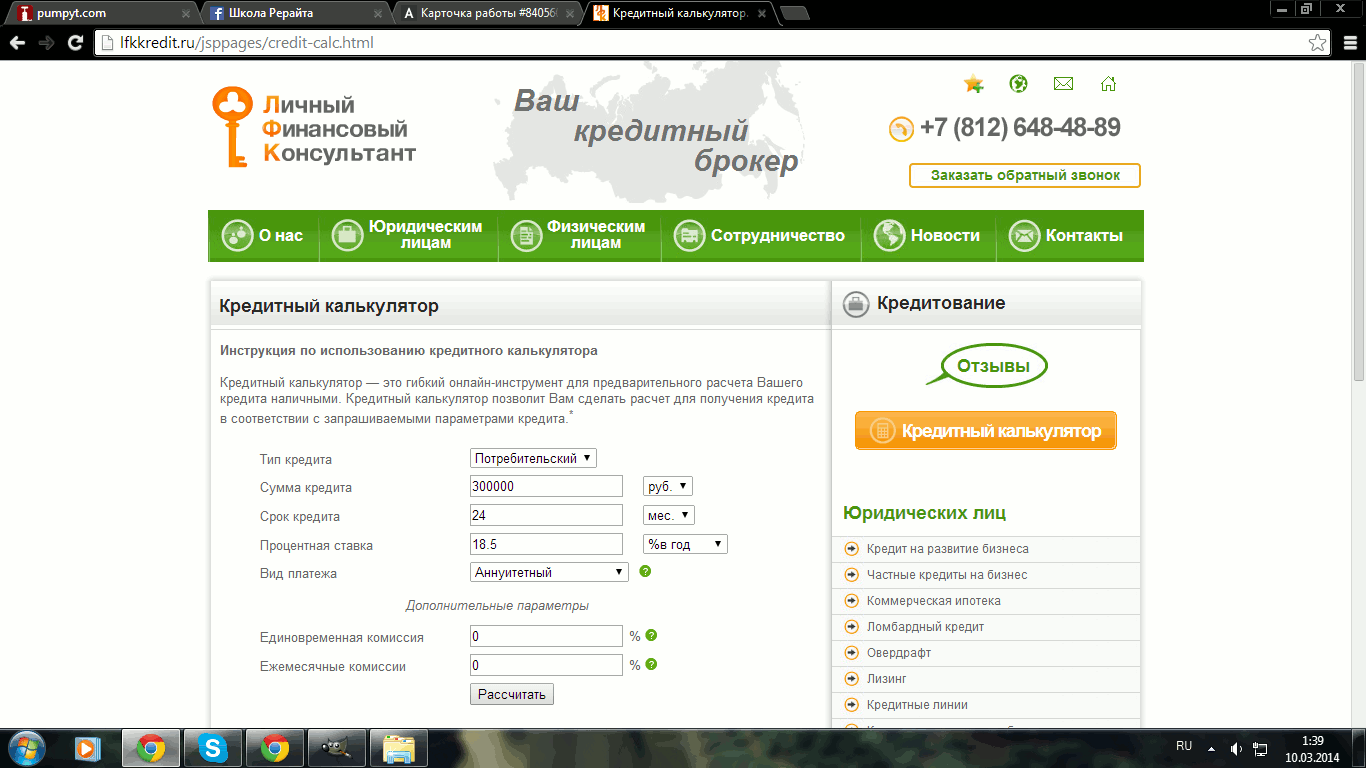This screenshot has height=768, width=1366.
Task: Click the browser forward arrow
Action: [46, 43]
